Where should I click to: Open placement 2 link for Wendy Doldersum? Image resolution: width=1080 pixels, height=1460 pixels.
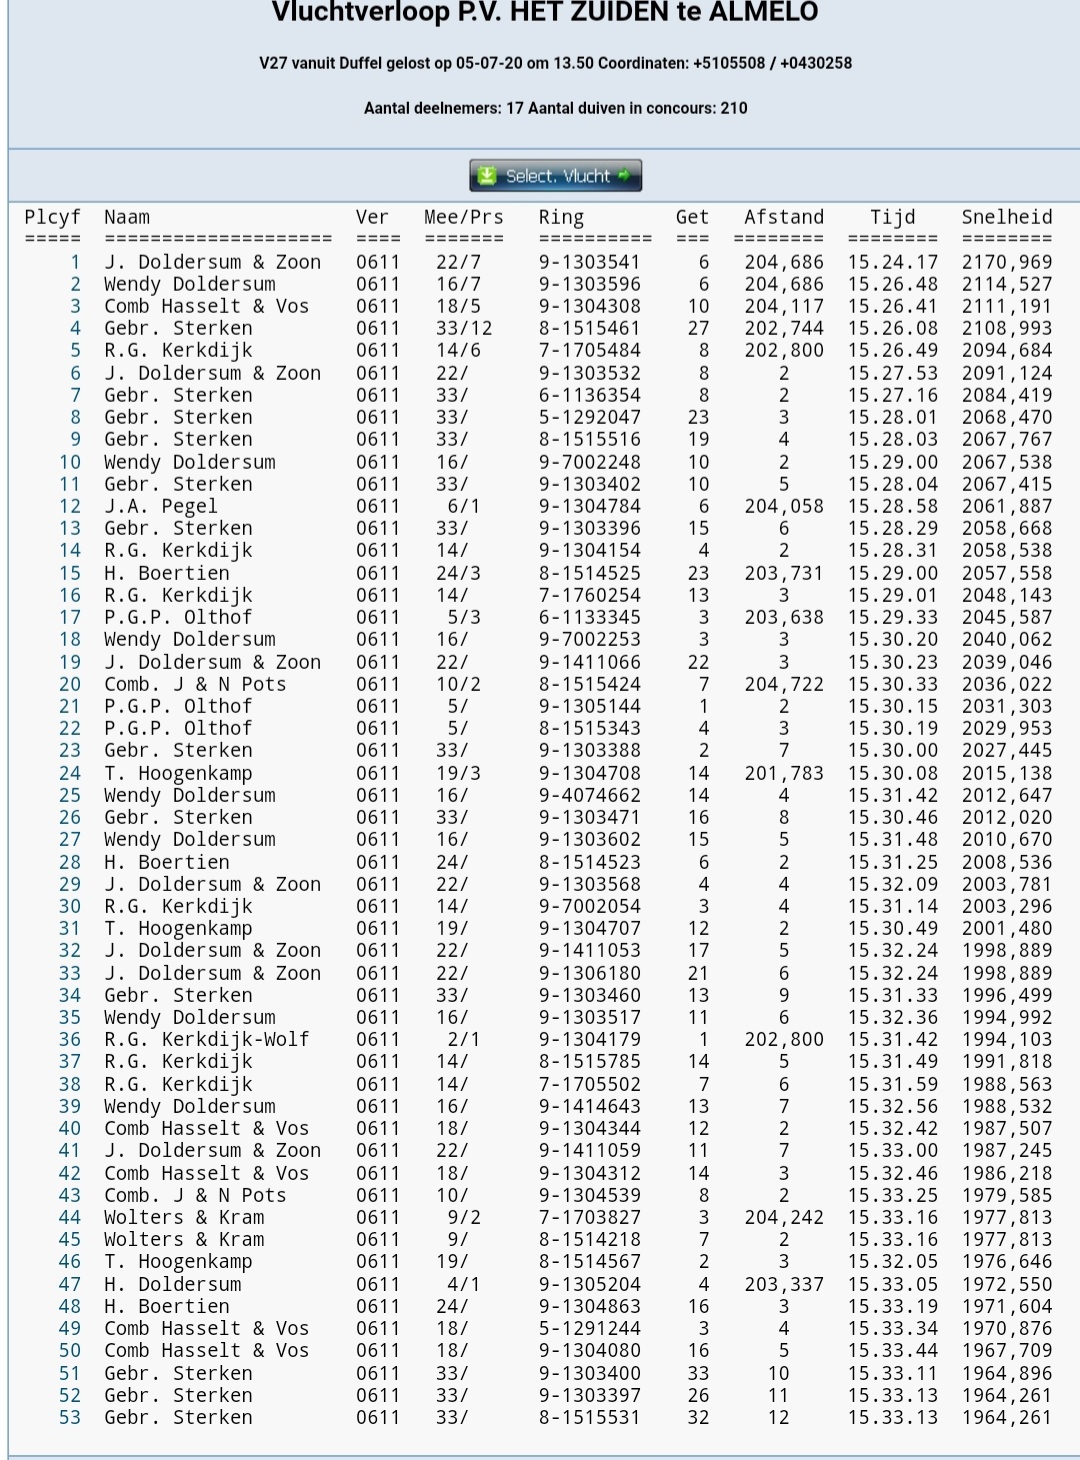pyautogui.click(x=75, y=284)
